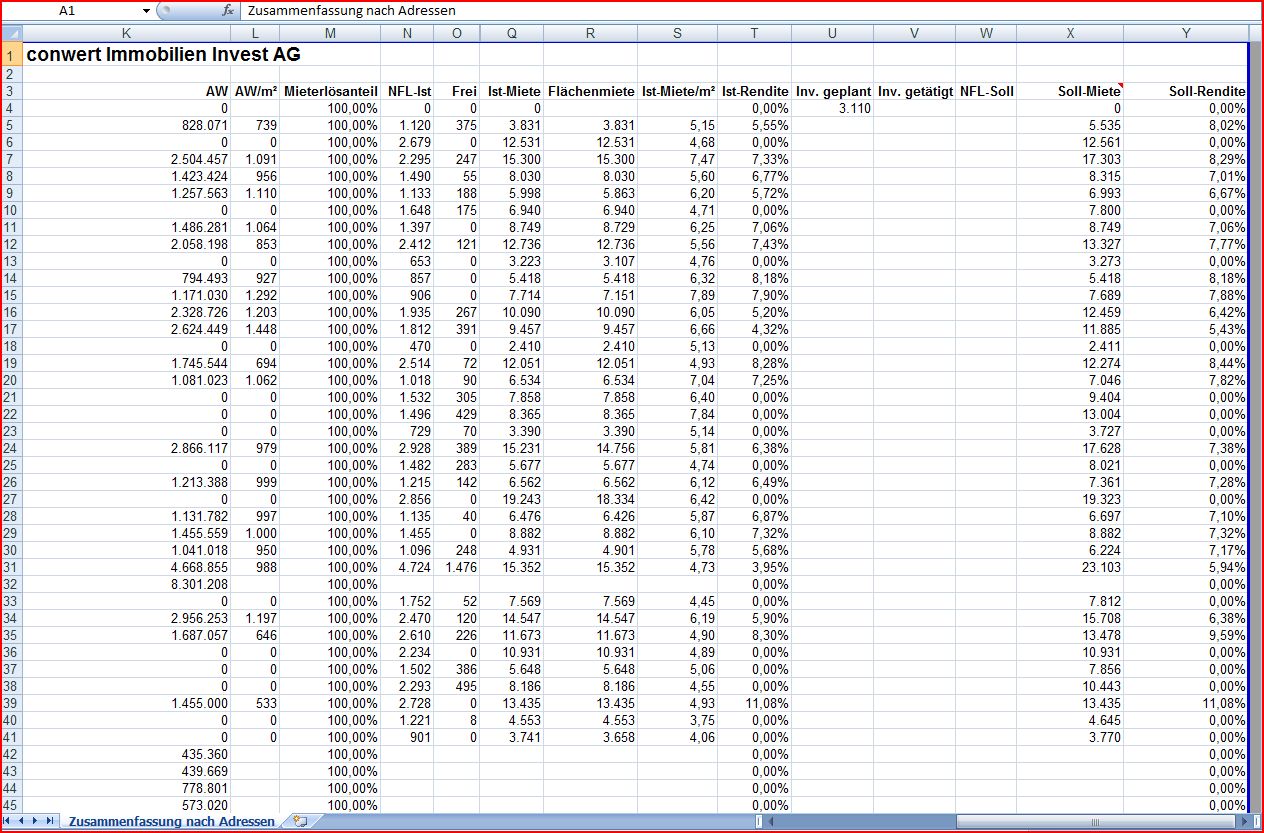Select row 45 header
This screenshot has width=1264, height=833.
tap(11, 805)
